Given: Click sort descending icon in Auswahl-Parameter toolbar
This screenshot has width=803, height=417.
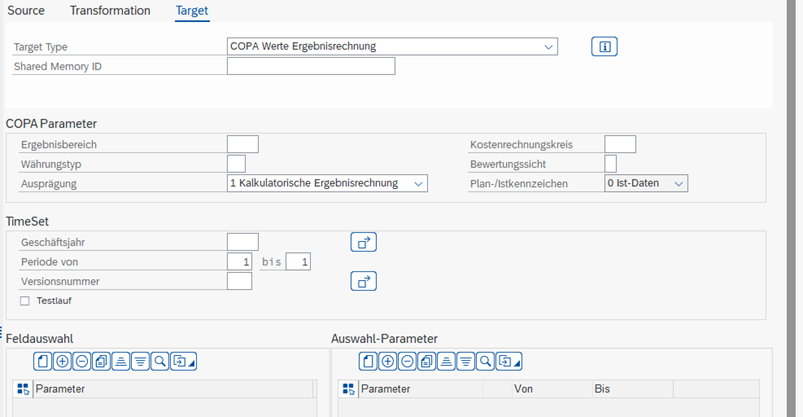Looking at the screenshot, I should point(466,362).
